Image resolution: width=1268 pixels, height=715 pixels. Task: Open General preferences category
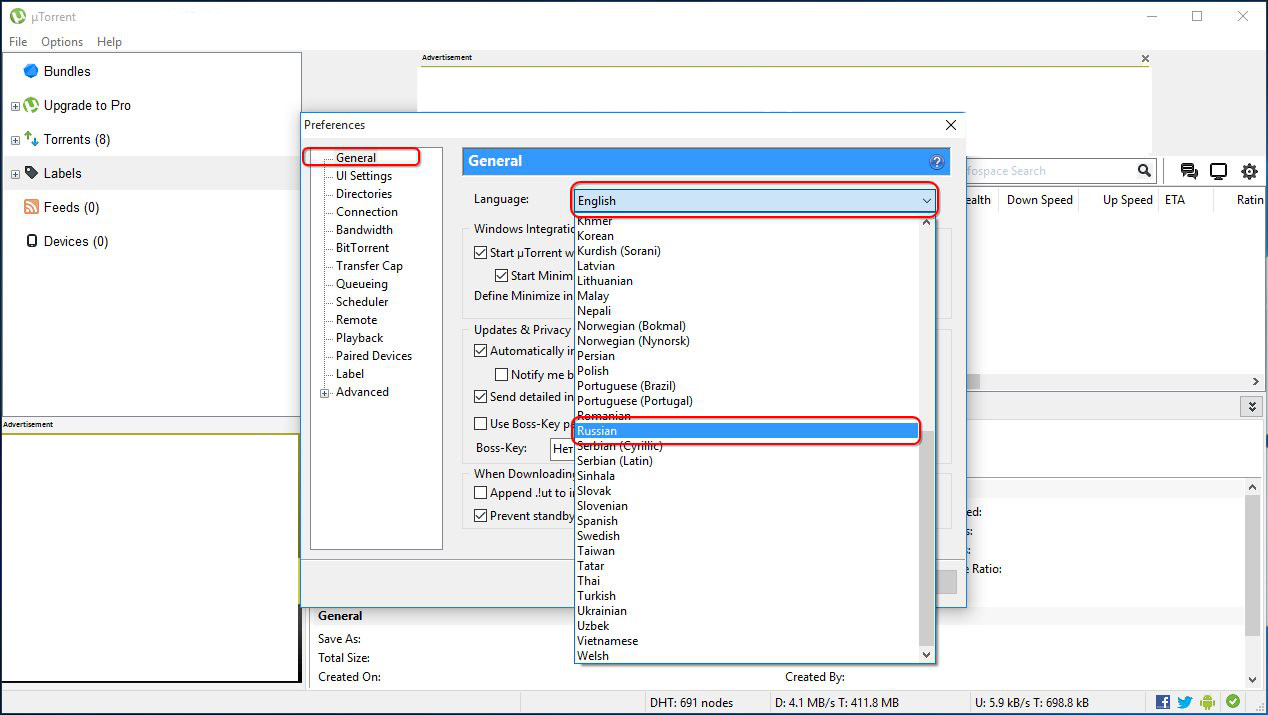[356, 158]
